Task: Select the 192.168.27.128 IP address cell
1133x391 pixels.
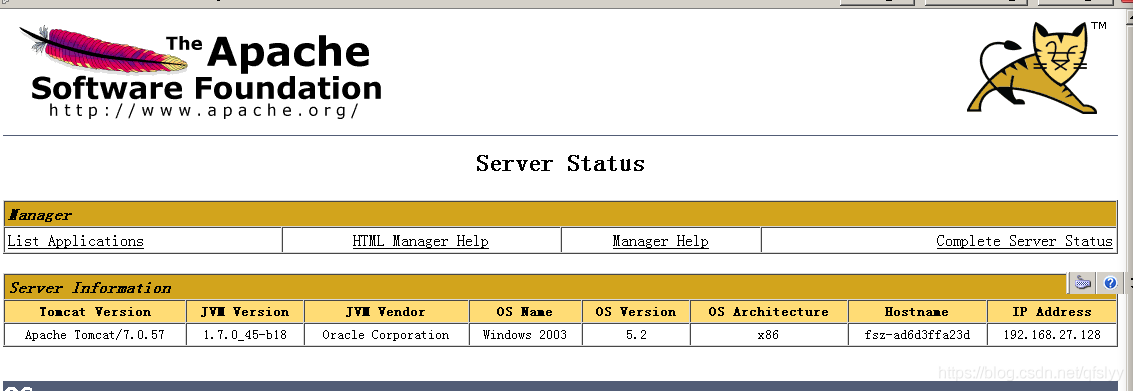Action: 1052,335
